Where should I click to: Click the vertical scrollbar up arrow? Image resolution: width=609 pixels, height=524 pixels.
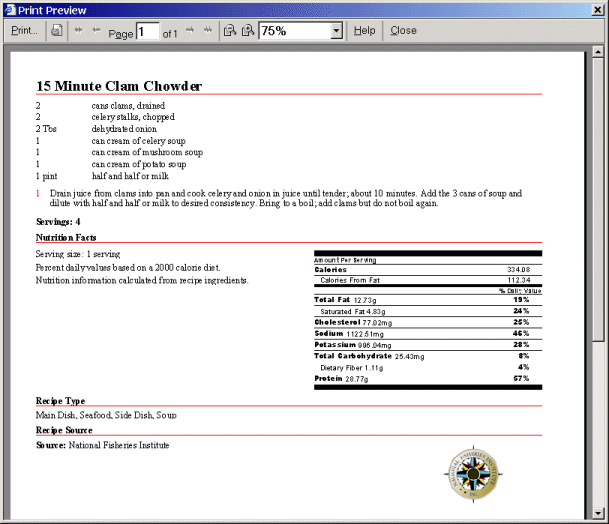(x=598, y=52)
